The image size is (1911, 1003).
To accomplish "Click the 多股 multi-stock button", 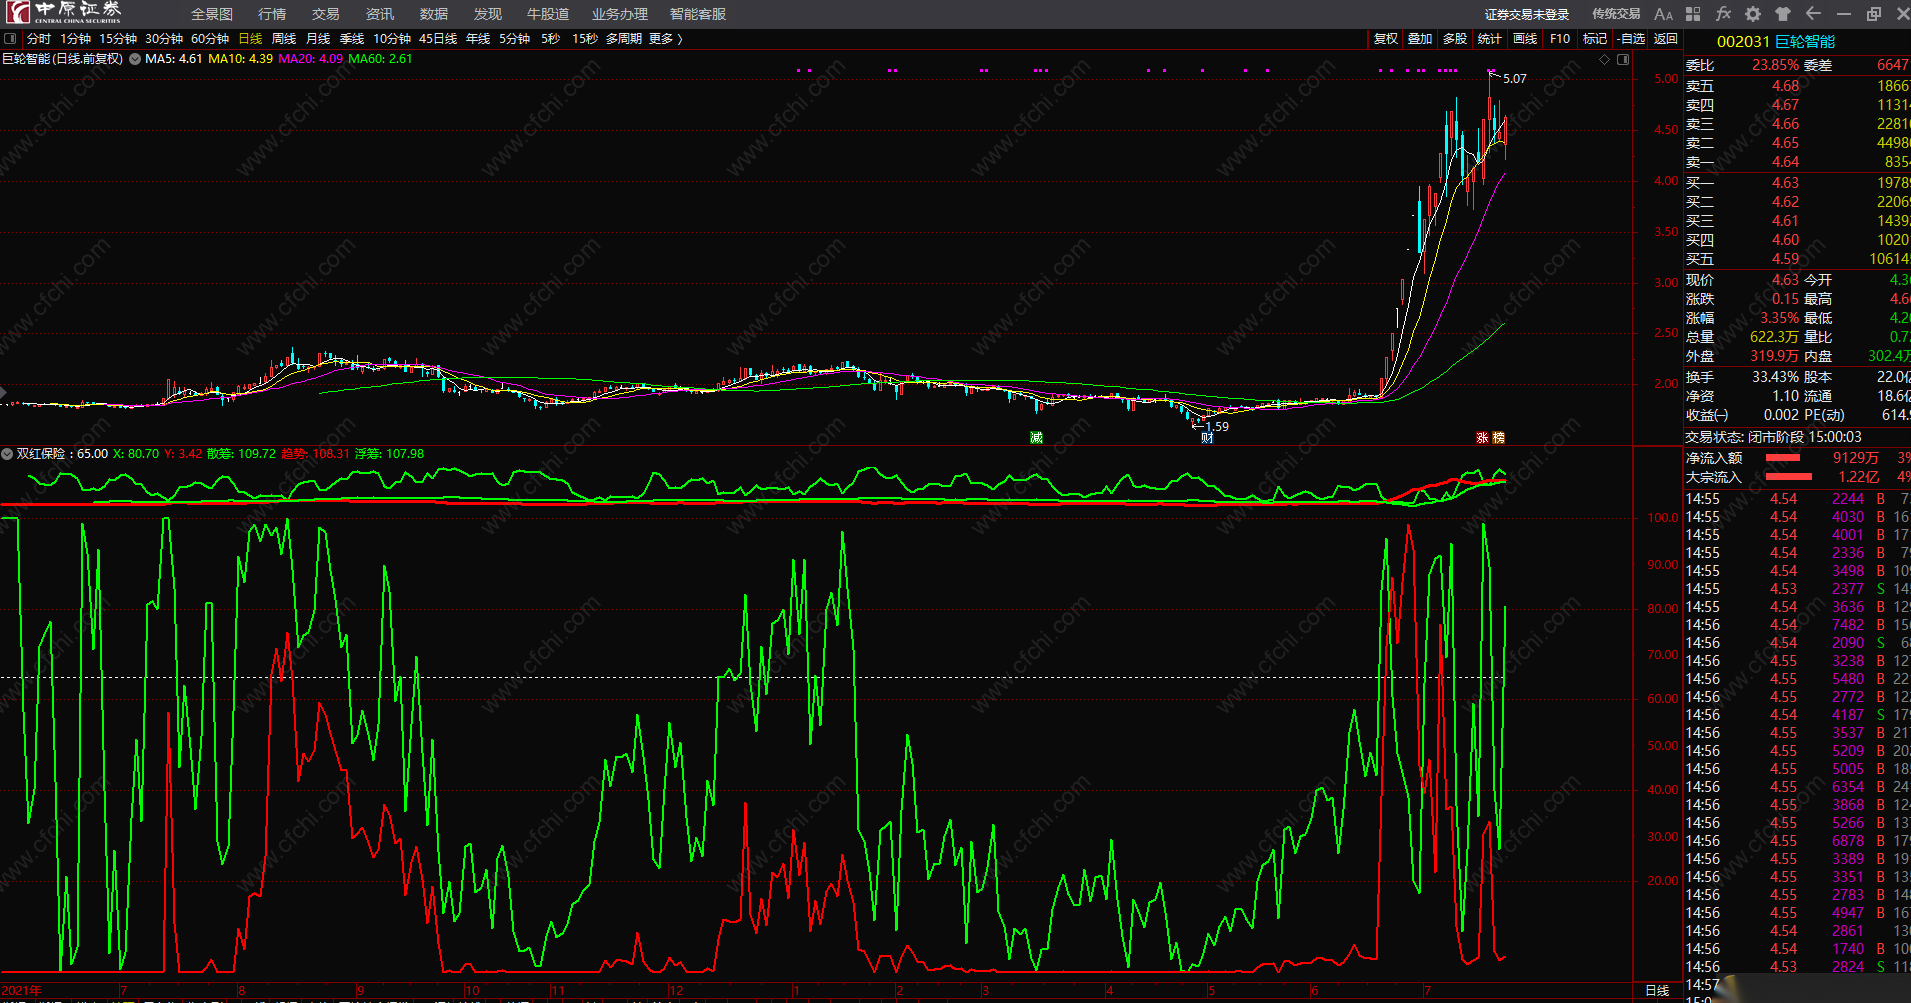I will click(1455, 39).
